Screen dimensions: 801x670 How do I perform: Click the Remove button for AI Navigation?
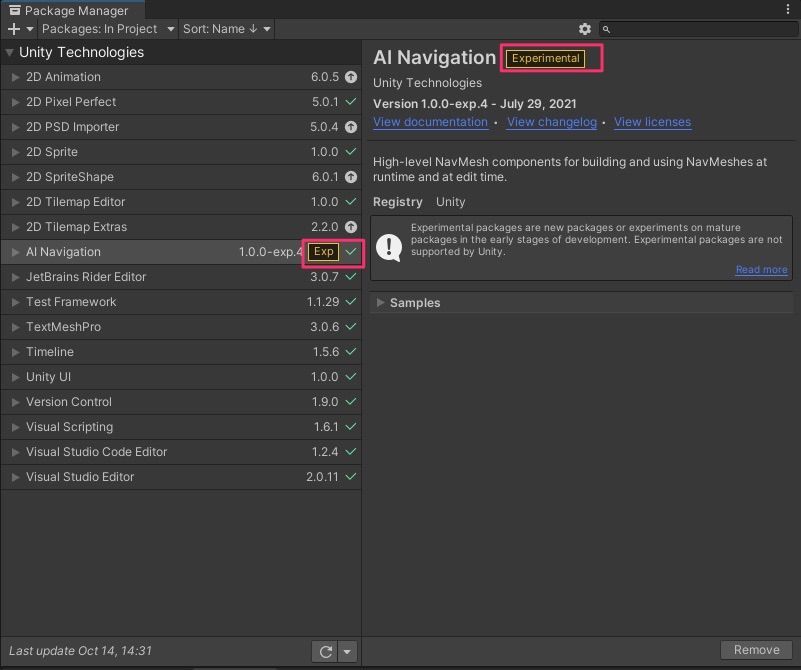pos(756,649)
